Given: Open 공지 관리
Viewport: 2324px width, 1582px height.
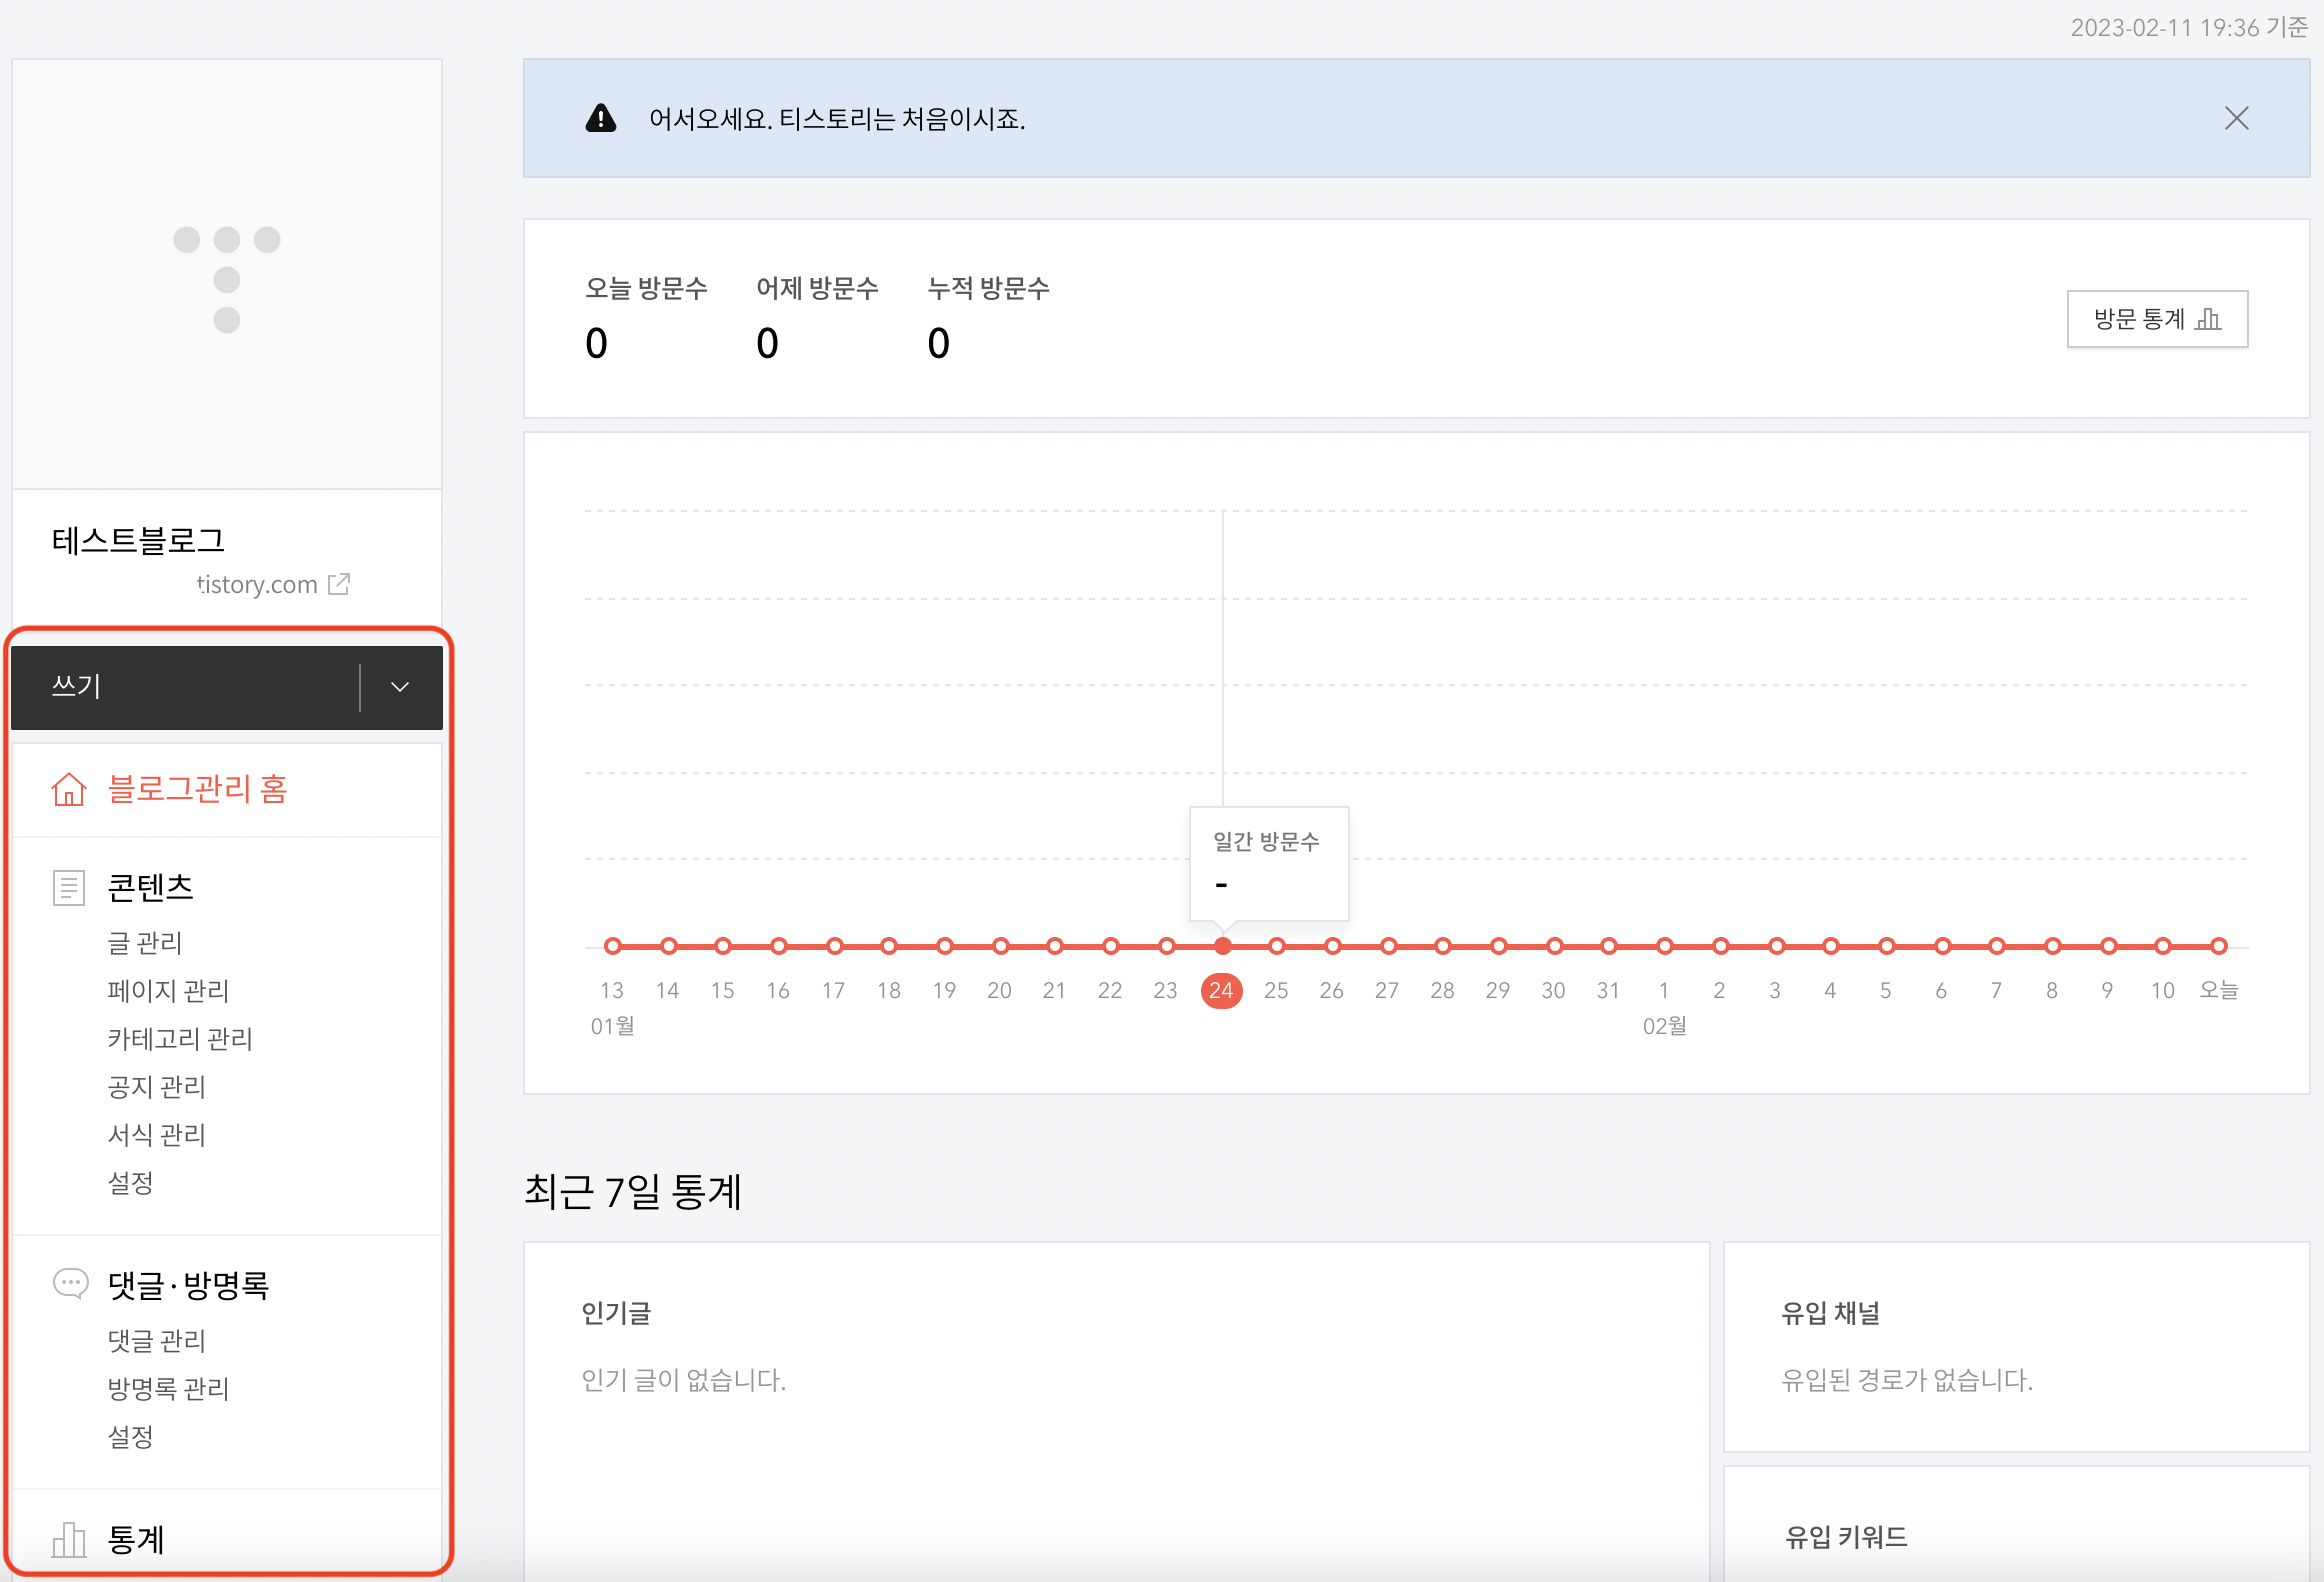Looking at the screenshot, I should [156, 1086].
